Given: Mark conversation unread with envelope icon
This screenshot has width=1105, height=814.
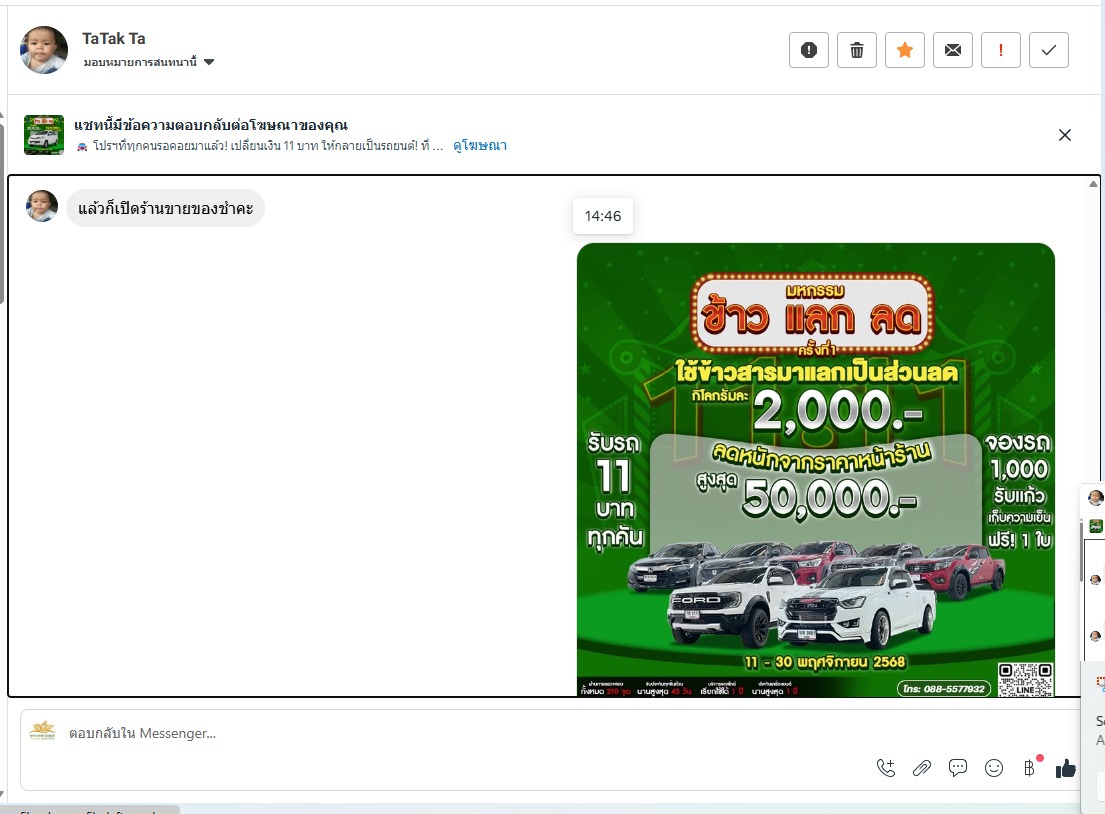Looking at the screenshot, I should pos(952,50).
